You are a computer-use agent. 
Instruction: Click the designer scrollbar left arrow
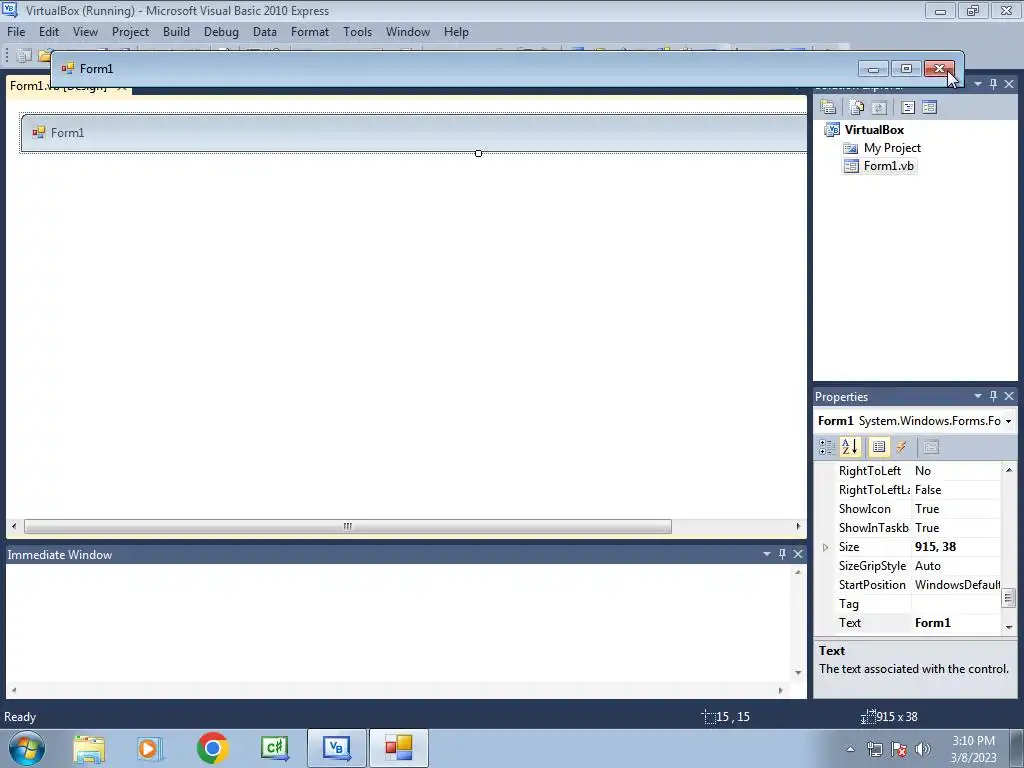(14, 526)
